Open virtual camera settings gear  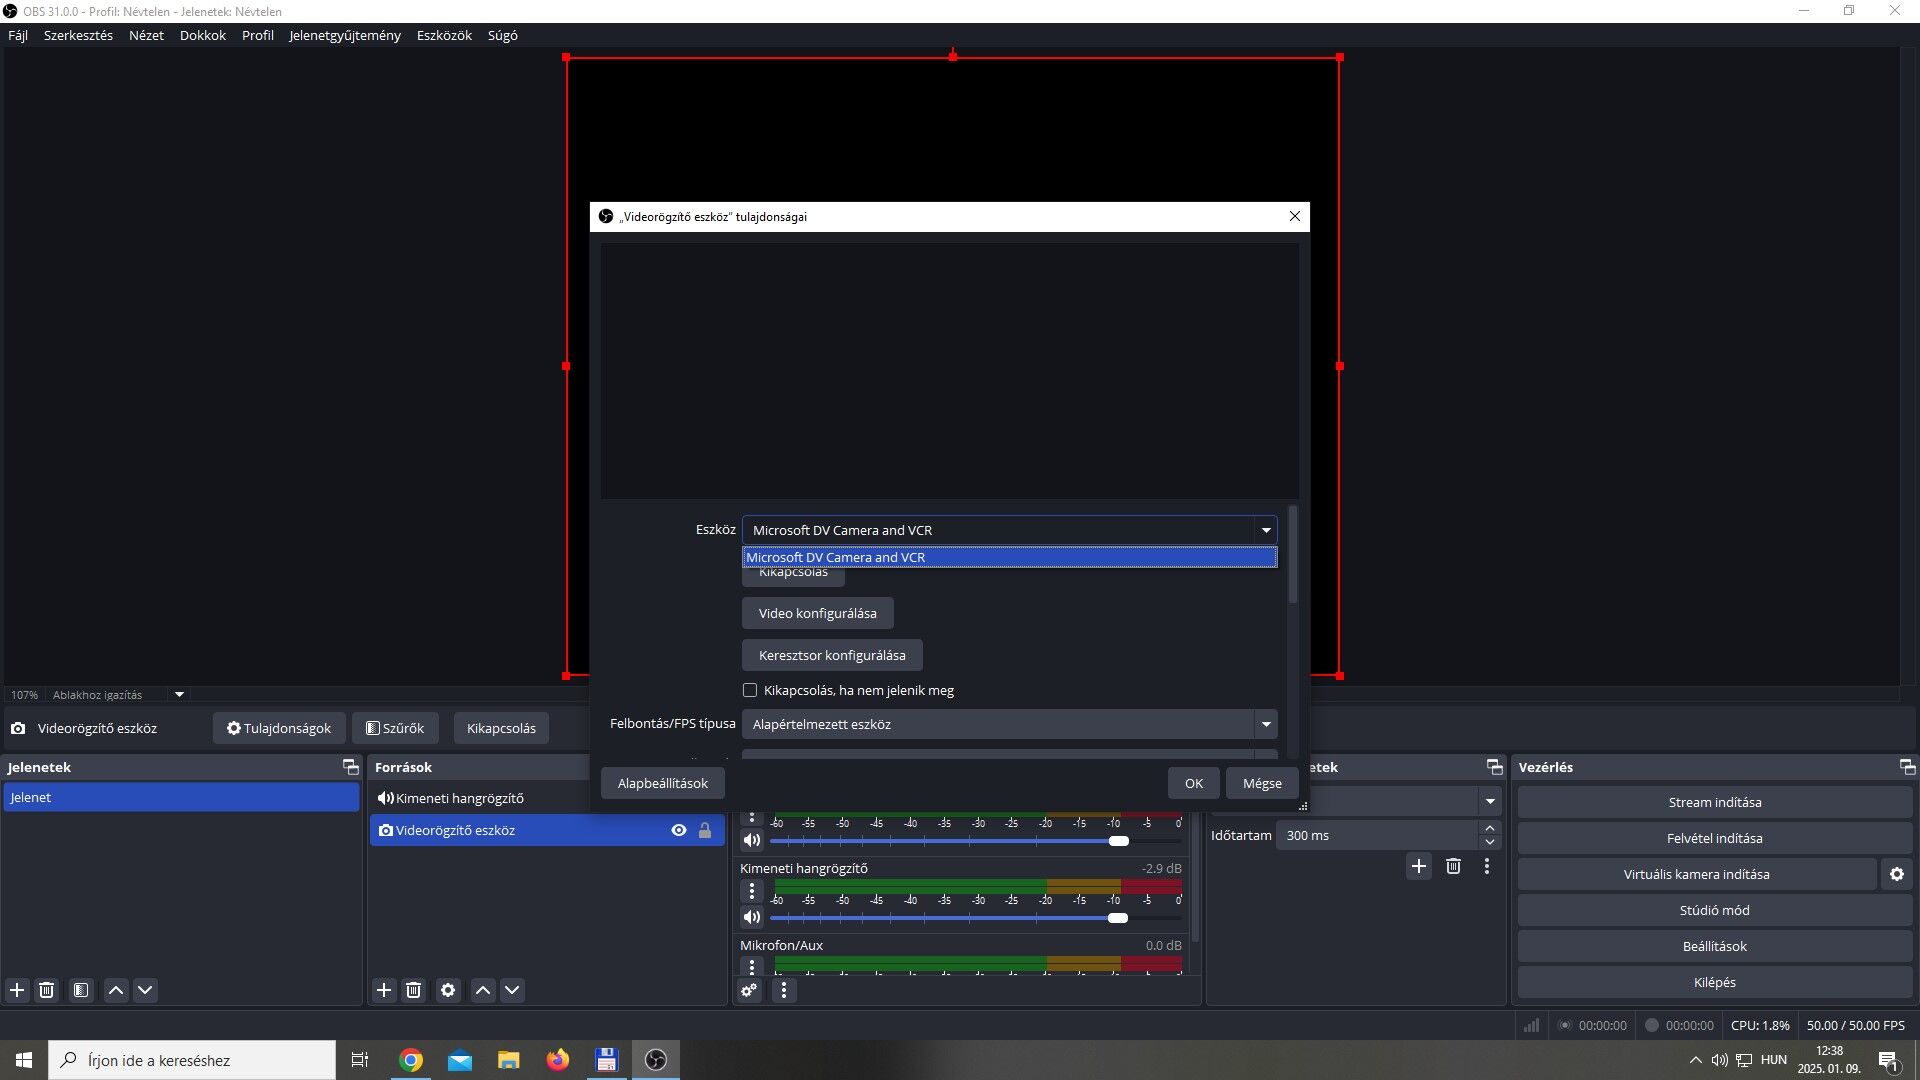point(1897,874)
